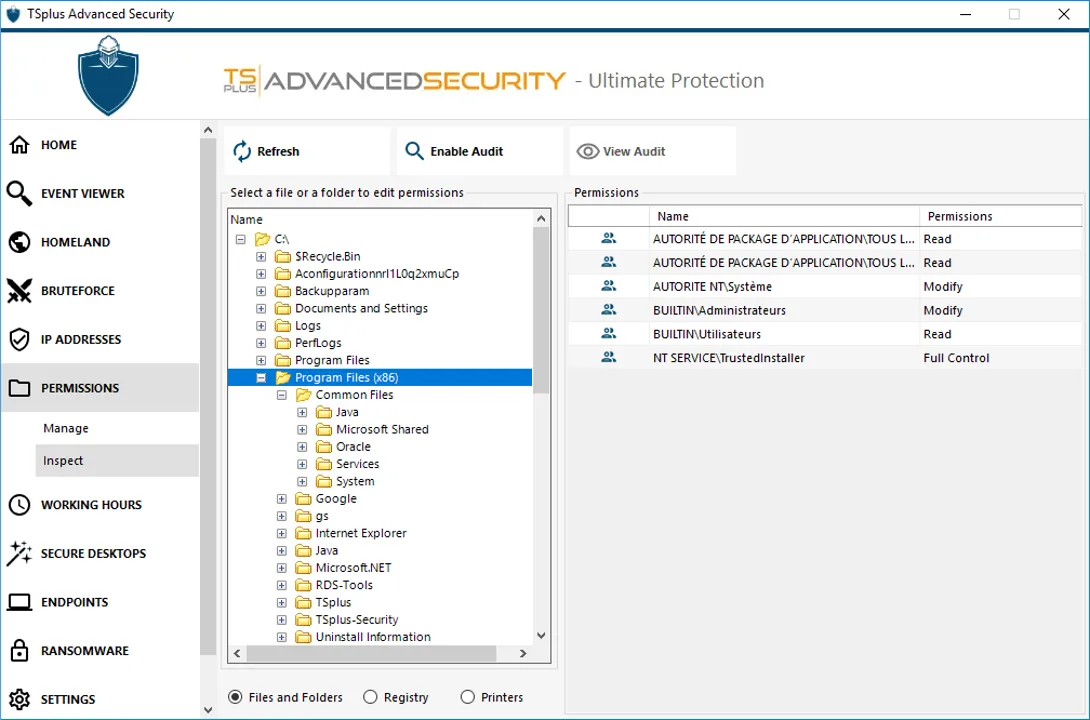Click the TSplus knight shield logo
Viewport: 1090px width, 720px height.
(x=108, y=75)
